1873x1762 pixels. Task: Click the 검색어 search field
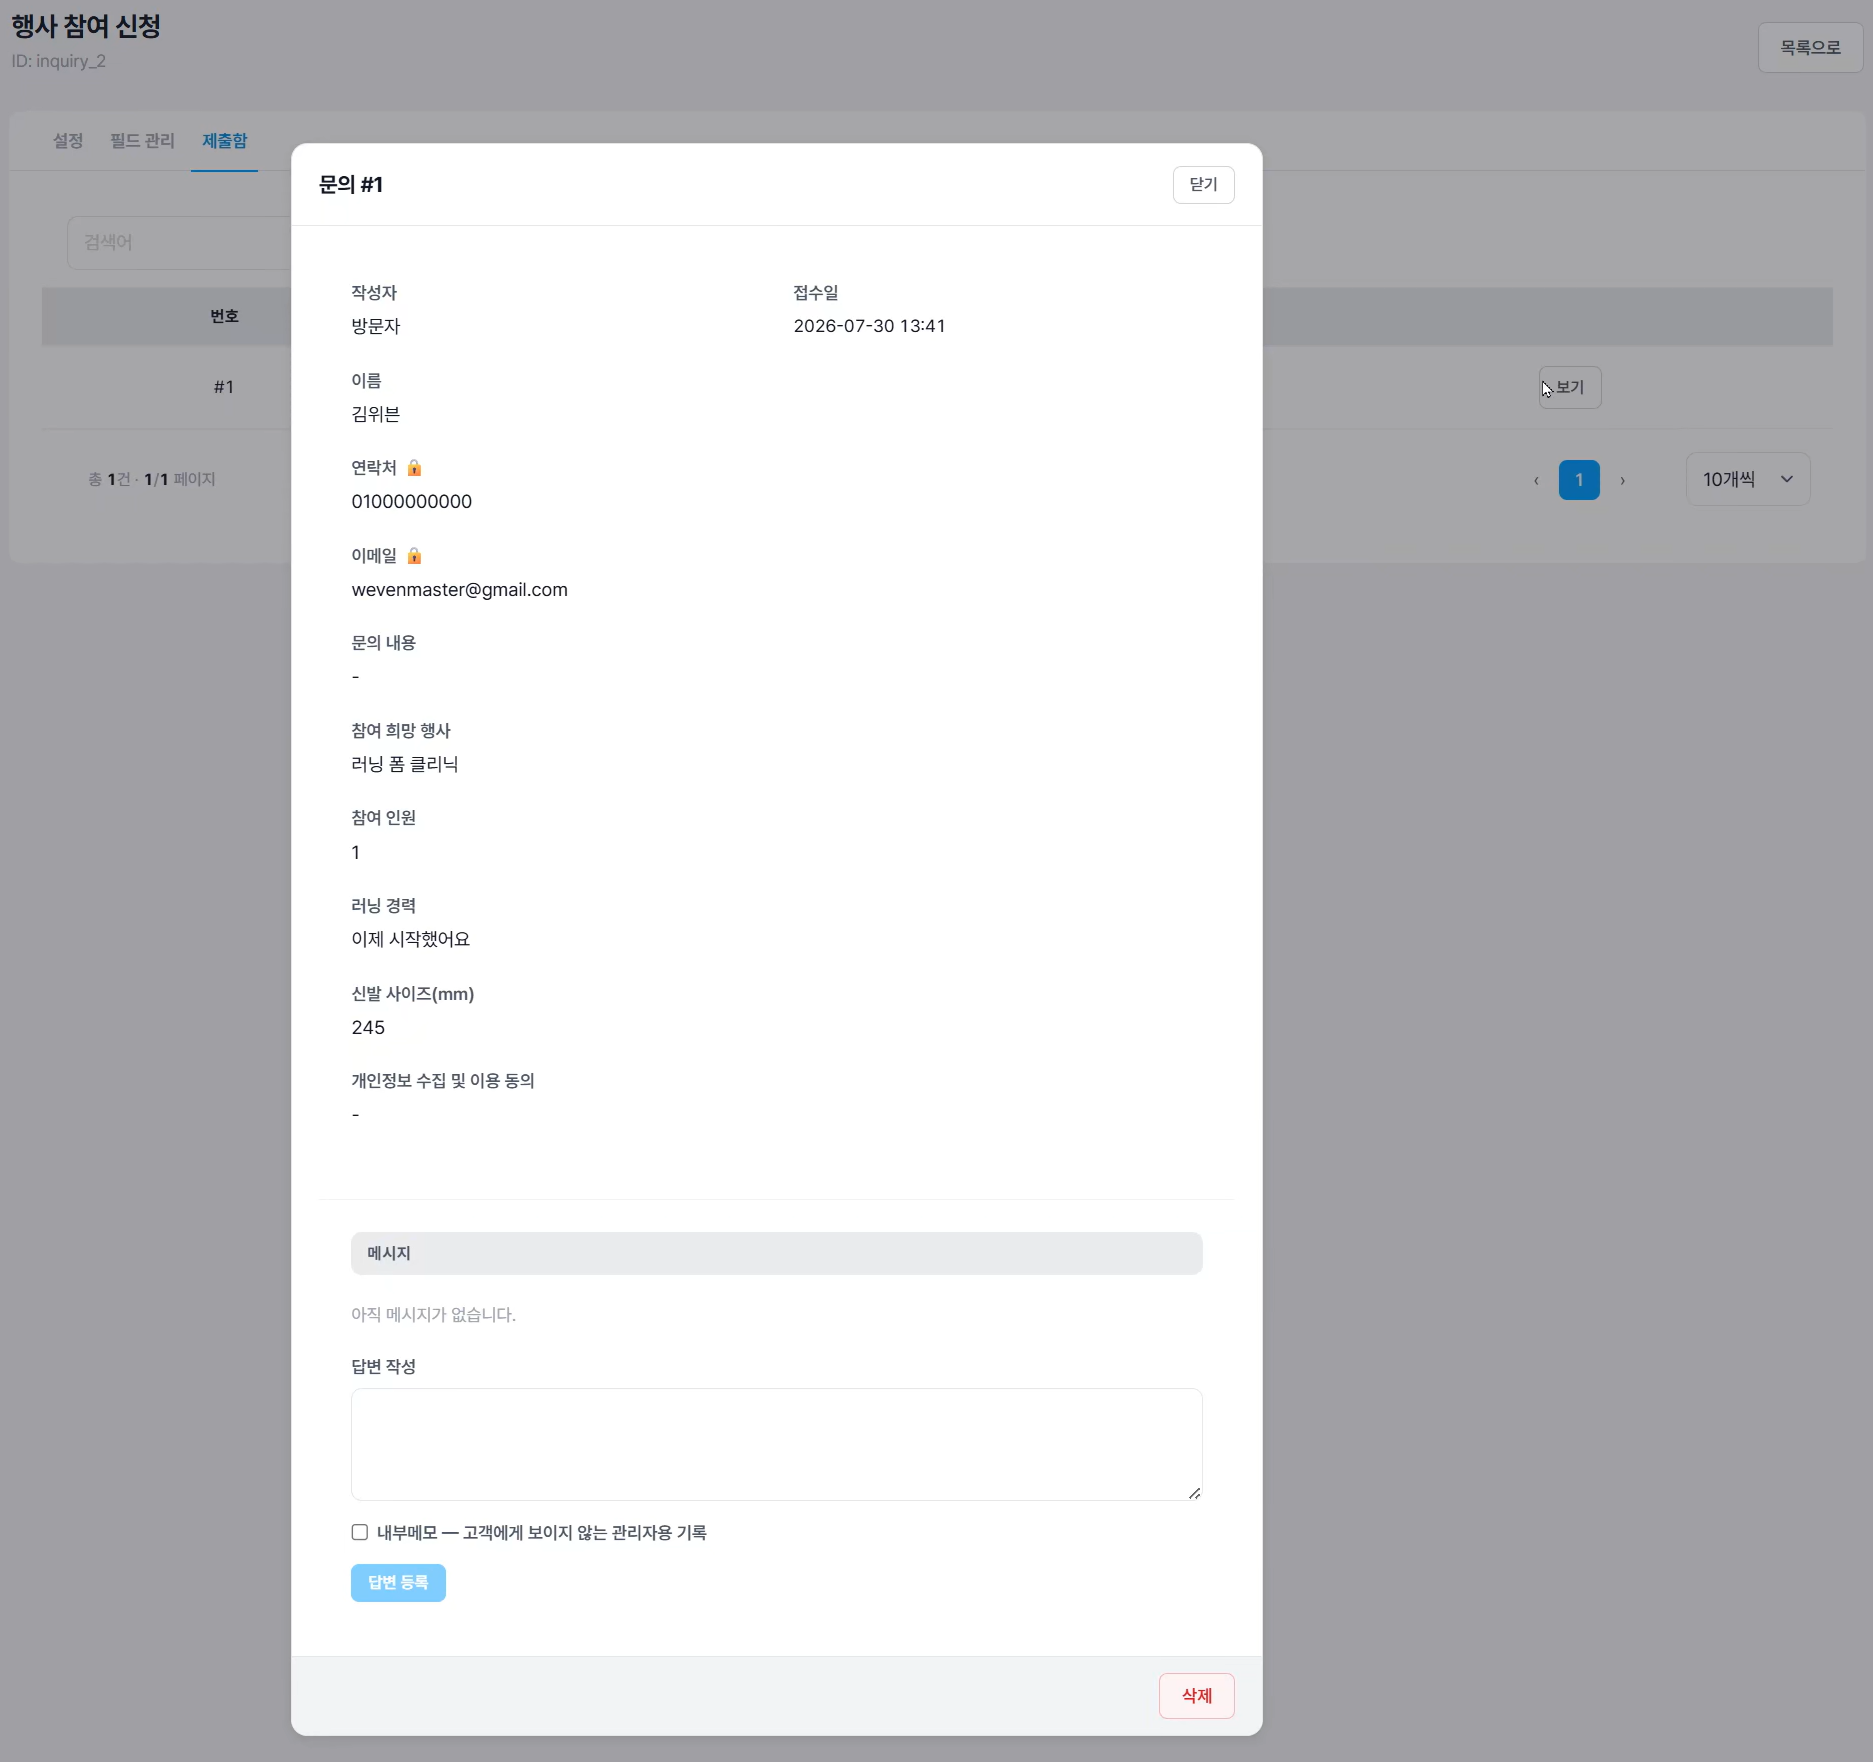(x=180, y=243)
